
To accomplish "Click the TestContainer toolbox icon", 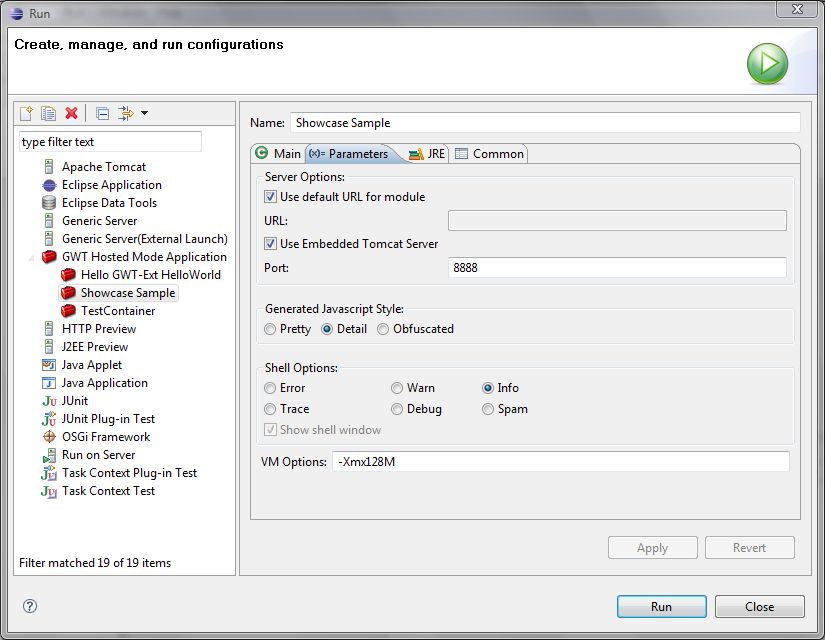I will (68, 311).
